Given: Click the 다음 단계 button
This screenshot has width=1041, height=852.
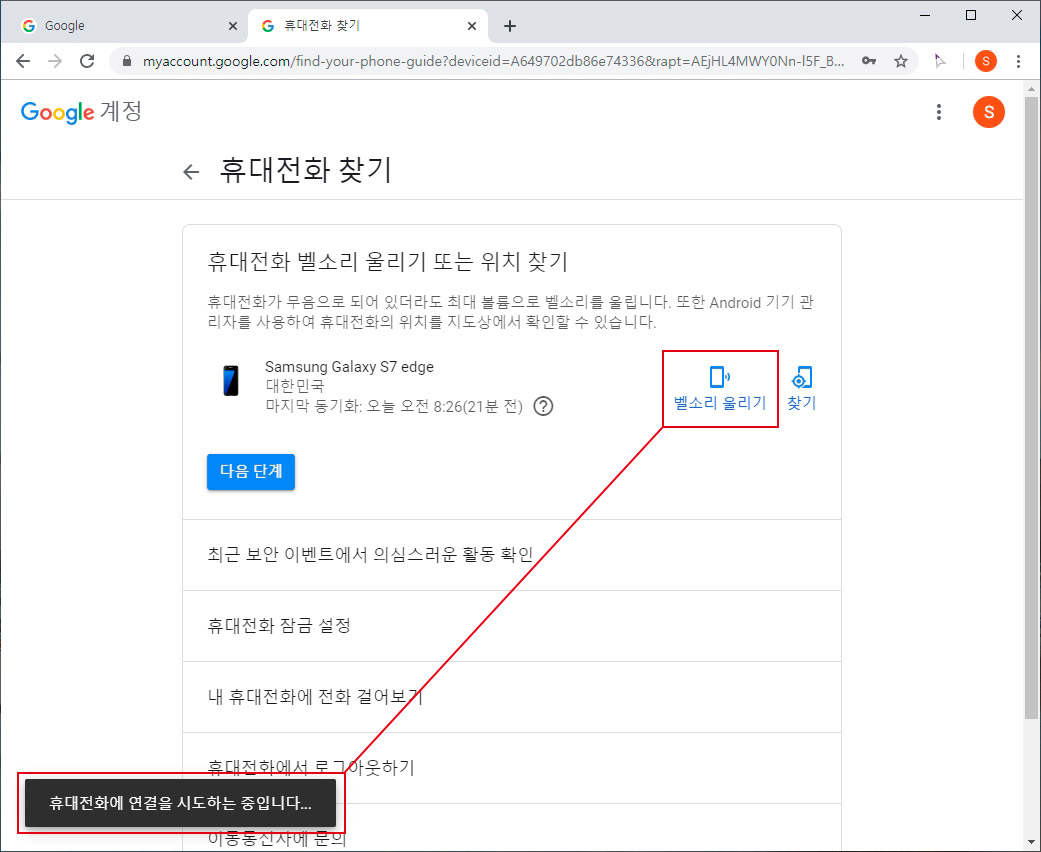Looking at the screenshot, I should tap(250, 471).
